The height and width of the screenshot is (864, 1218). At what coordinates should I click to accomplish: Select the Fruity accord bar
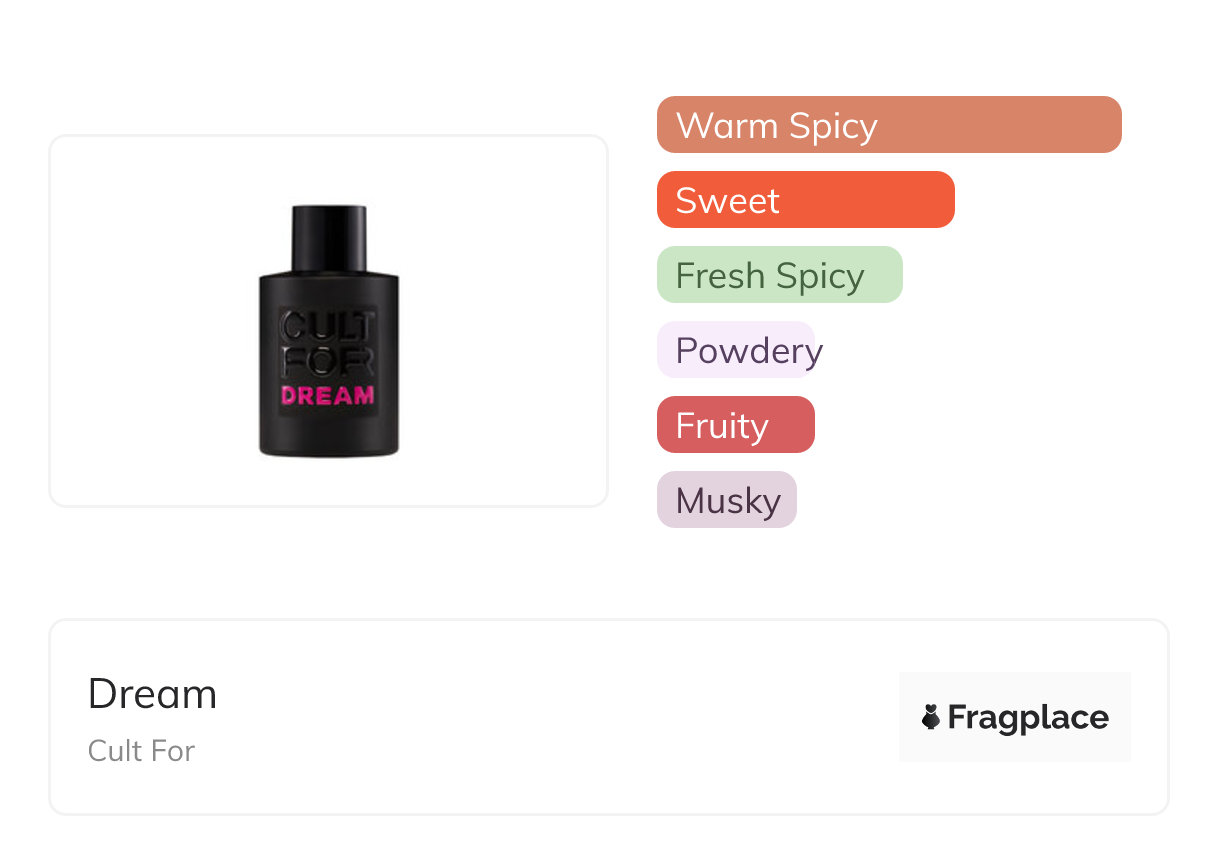[735, 425]
